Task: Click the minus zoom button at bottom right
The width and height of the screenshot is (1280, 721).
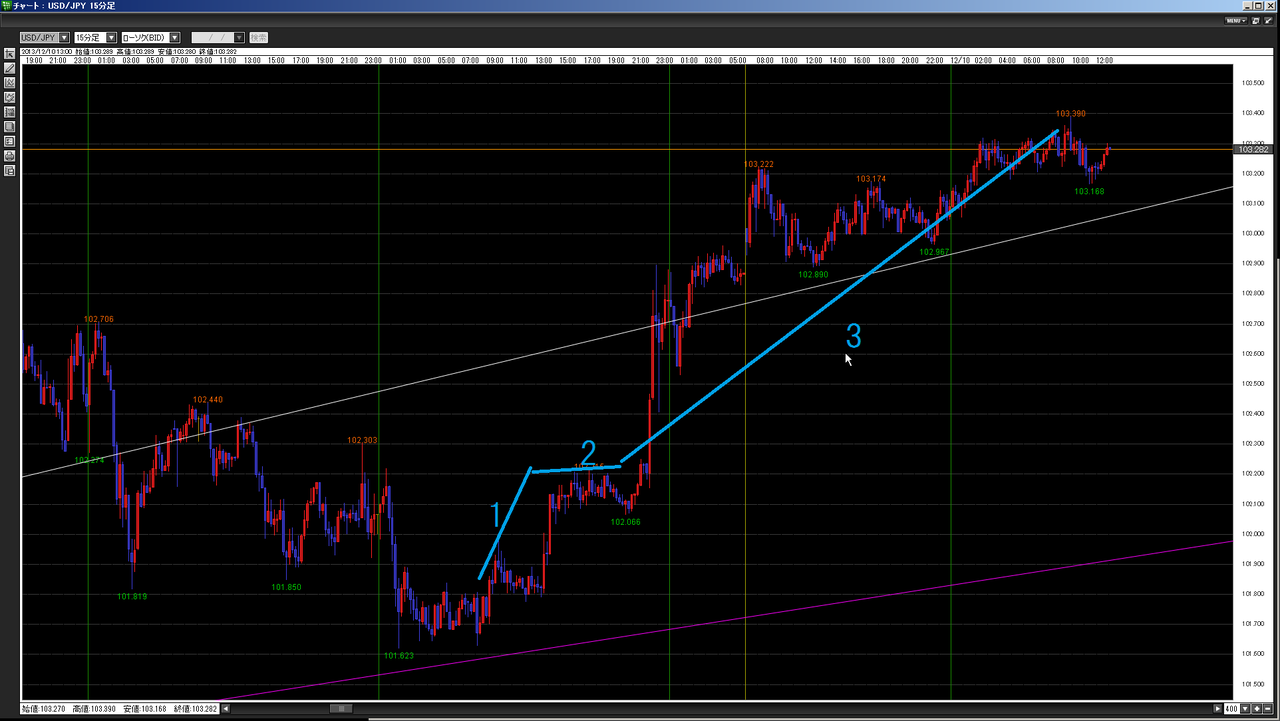Action: click(x=1268, y=709)
